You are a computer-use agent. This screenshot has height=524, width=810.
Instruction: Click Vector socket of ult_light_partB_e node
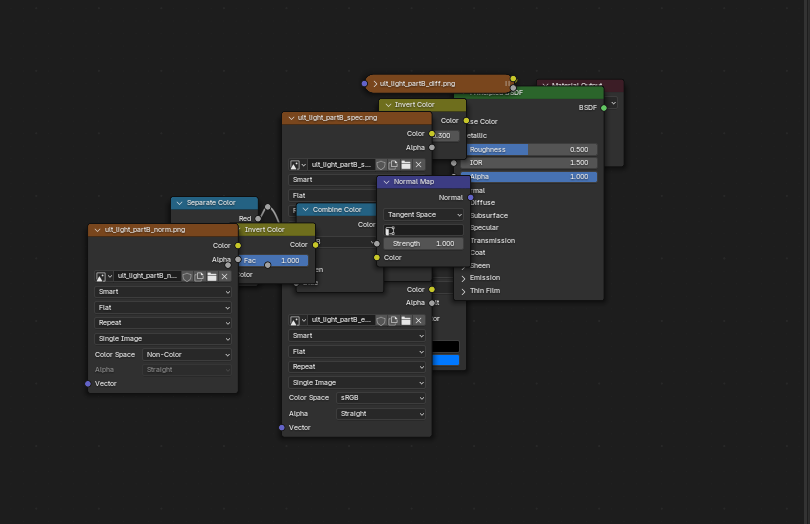[x=282, y=428]
